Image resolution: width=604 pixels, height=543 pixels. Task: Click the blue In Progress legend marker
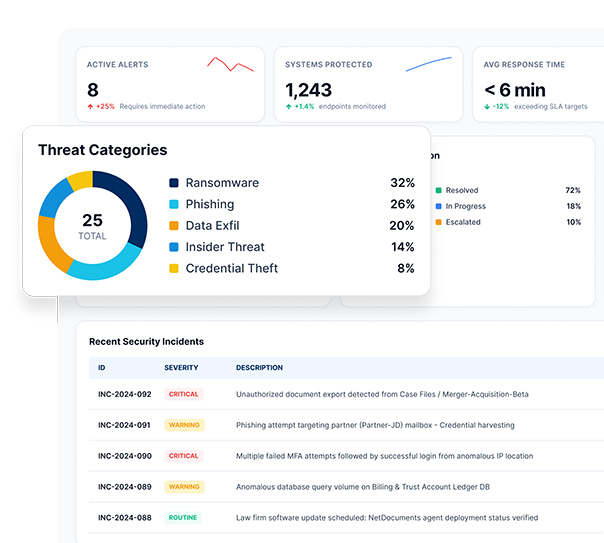tap(438, 206)
